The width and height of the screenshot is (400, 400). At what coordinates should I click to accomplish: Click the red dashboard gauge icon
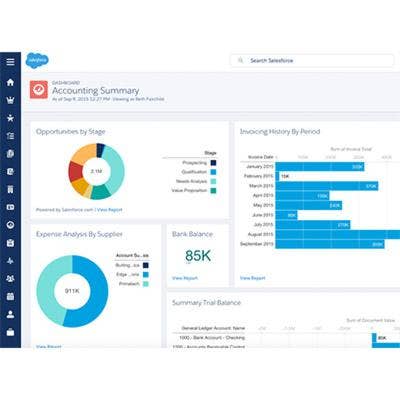39,90
